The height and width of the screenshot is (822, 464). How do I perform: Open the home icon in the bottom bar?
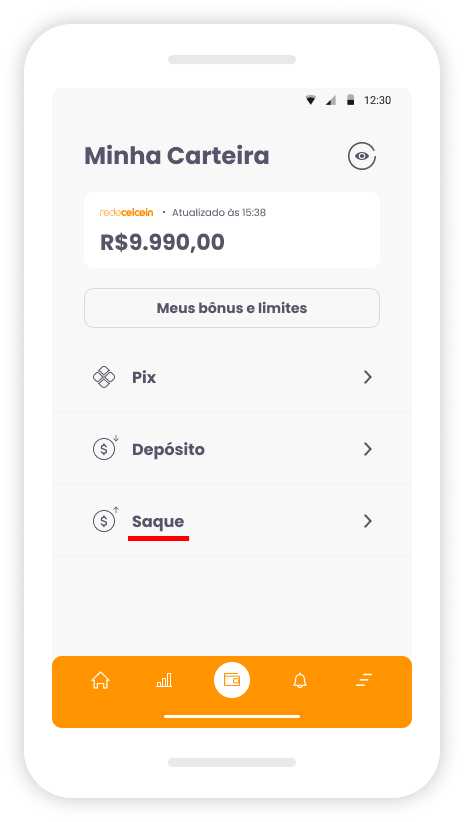coord(100,680)
